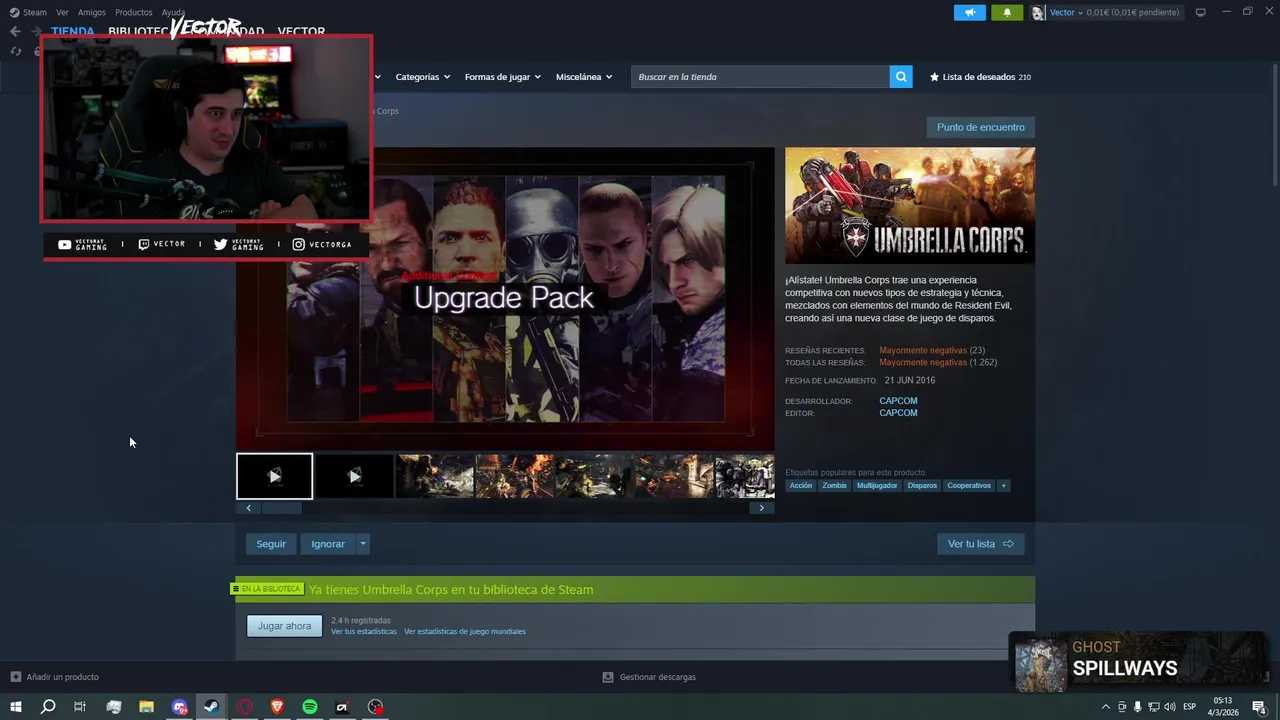Open File Explorer from taskbar
This screenshot has height=720, width=1280.
(146, 707)
